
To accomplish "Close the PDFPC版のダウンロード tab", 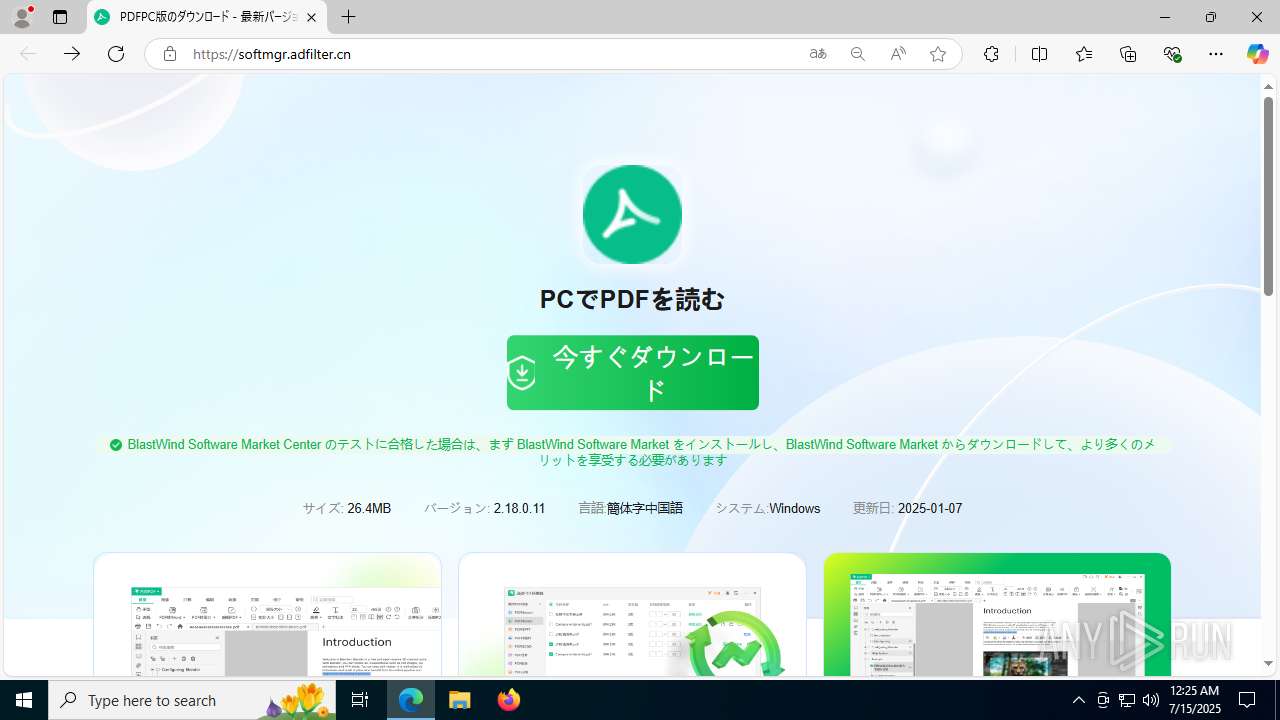I will pyautogui.click(x=312, y=17).
